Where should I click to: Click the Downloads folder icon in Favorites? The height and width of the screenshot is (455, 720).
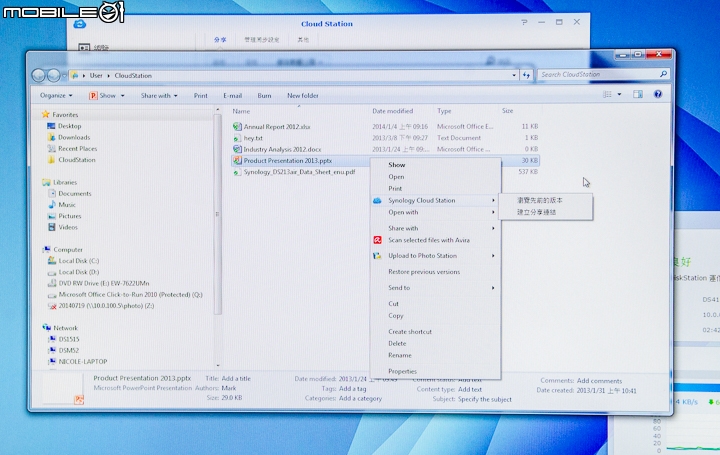pyautogui.click(x=51, y=137)
